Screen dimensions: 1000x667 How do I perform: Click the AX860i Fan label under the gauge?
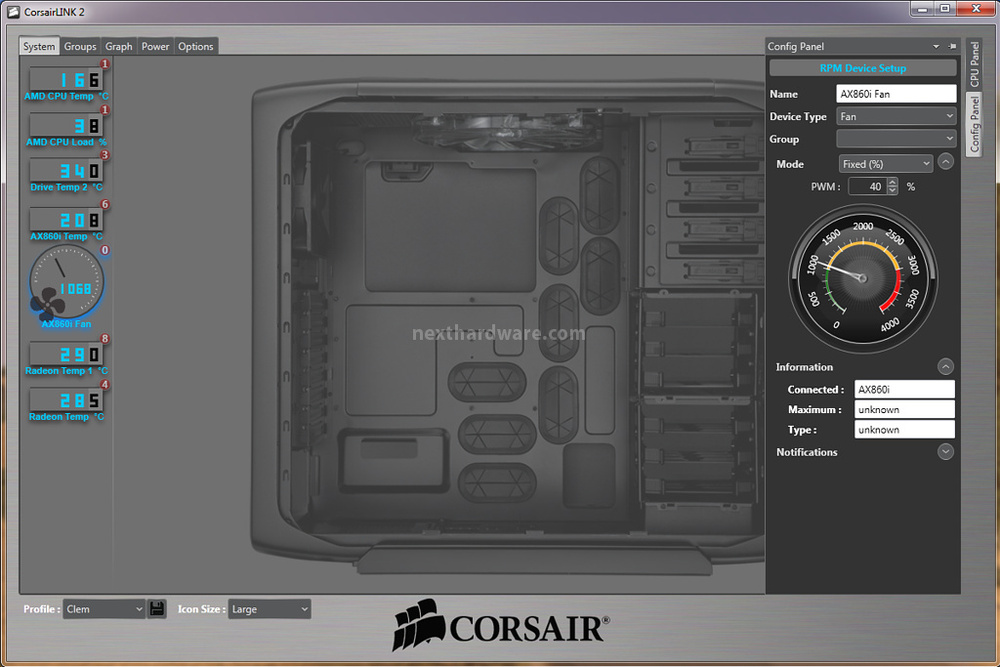coord(66,324)
